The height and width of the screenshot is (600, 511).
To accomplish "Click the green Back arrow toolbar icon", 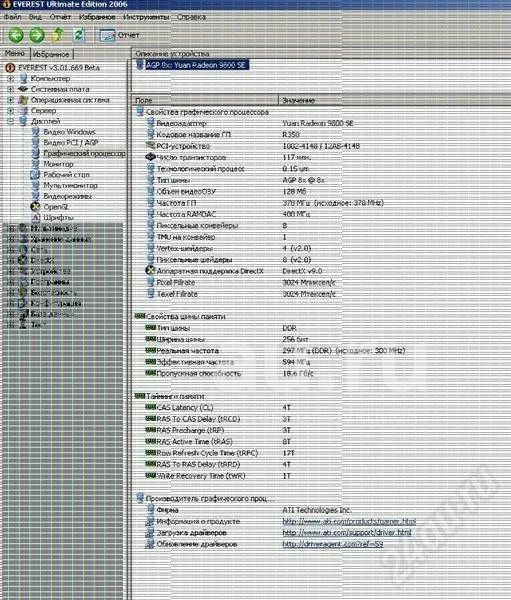I will (16, 35).
